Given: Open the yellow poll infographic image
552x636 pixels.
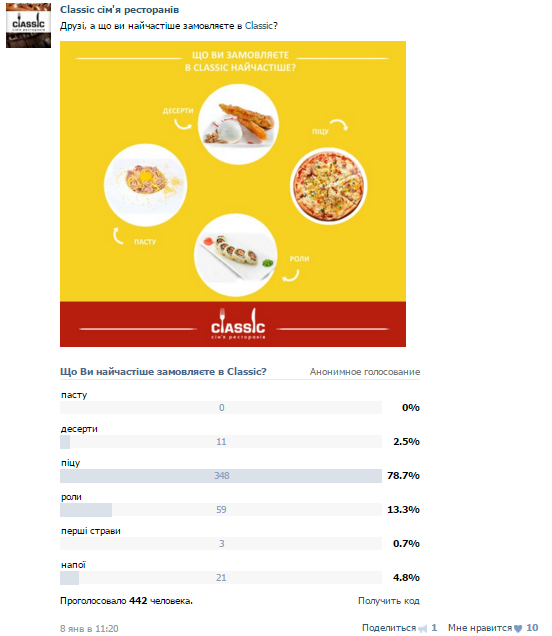Looking at the screenshot, I should [233, 194].
